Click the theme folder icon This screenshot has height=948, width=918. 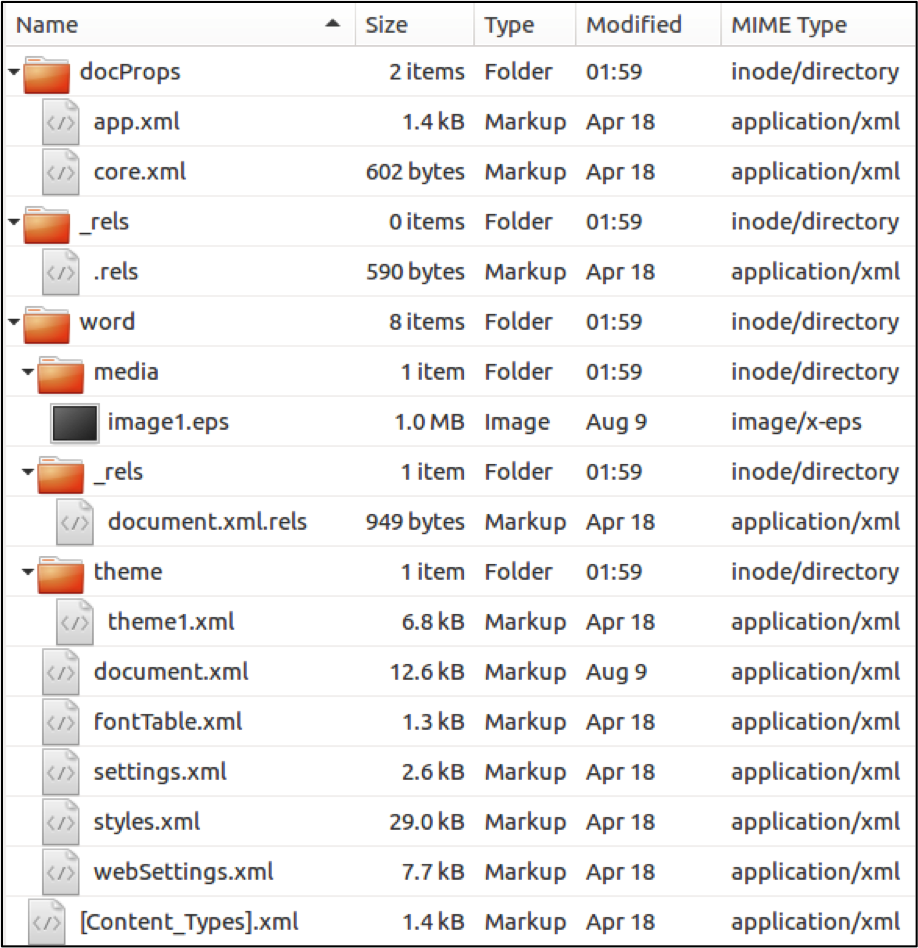click(x=60, y=573)
